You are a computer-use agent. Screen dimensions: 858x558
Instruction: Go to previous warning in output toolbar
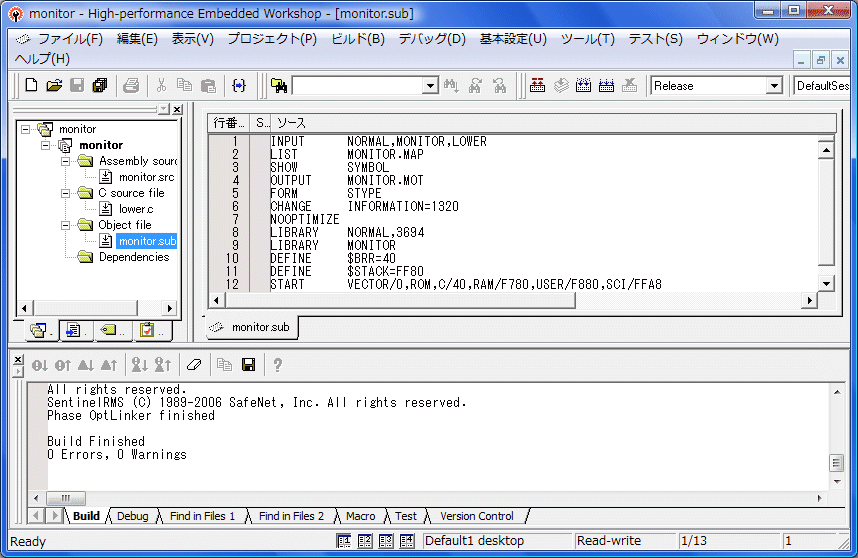109,365
